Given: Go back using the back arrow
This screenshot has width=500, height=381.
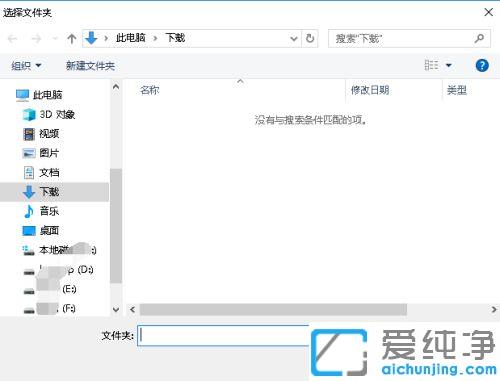Looking at the screenshot, I should [13, 39].
